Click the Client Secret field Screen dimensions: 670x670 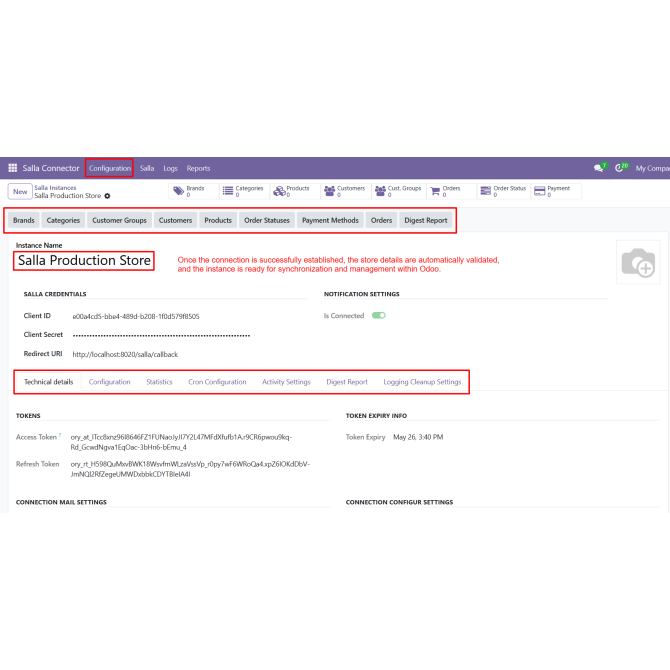161,335
